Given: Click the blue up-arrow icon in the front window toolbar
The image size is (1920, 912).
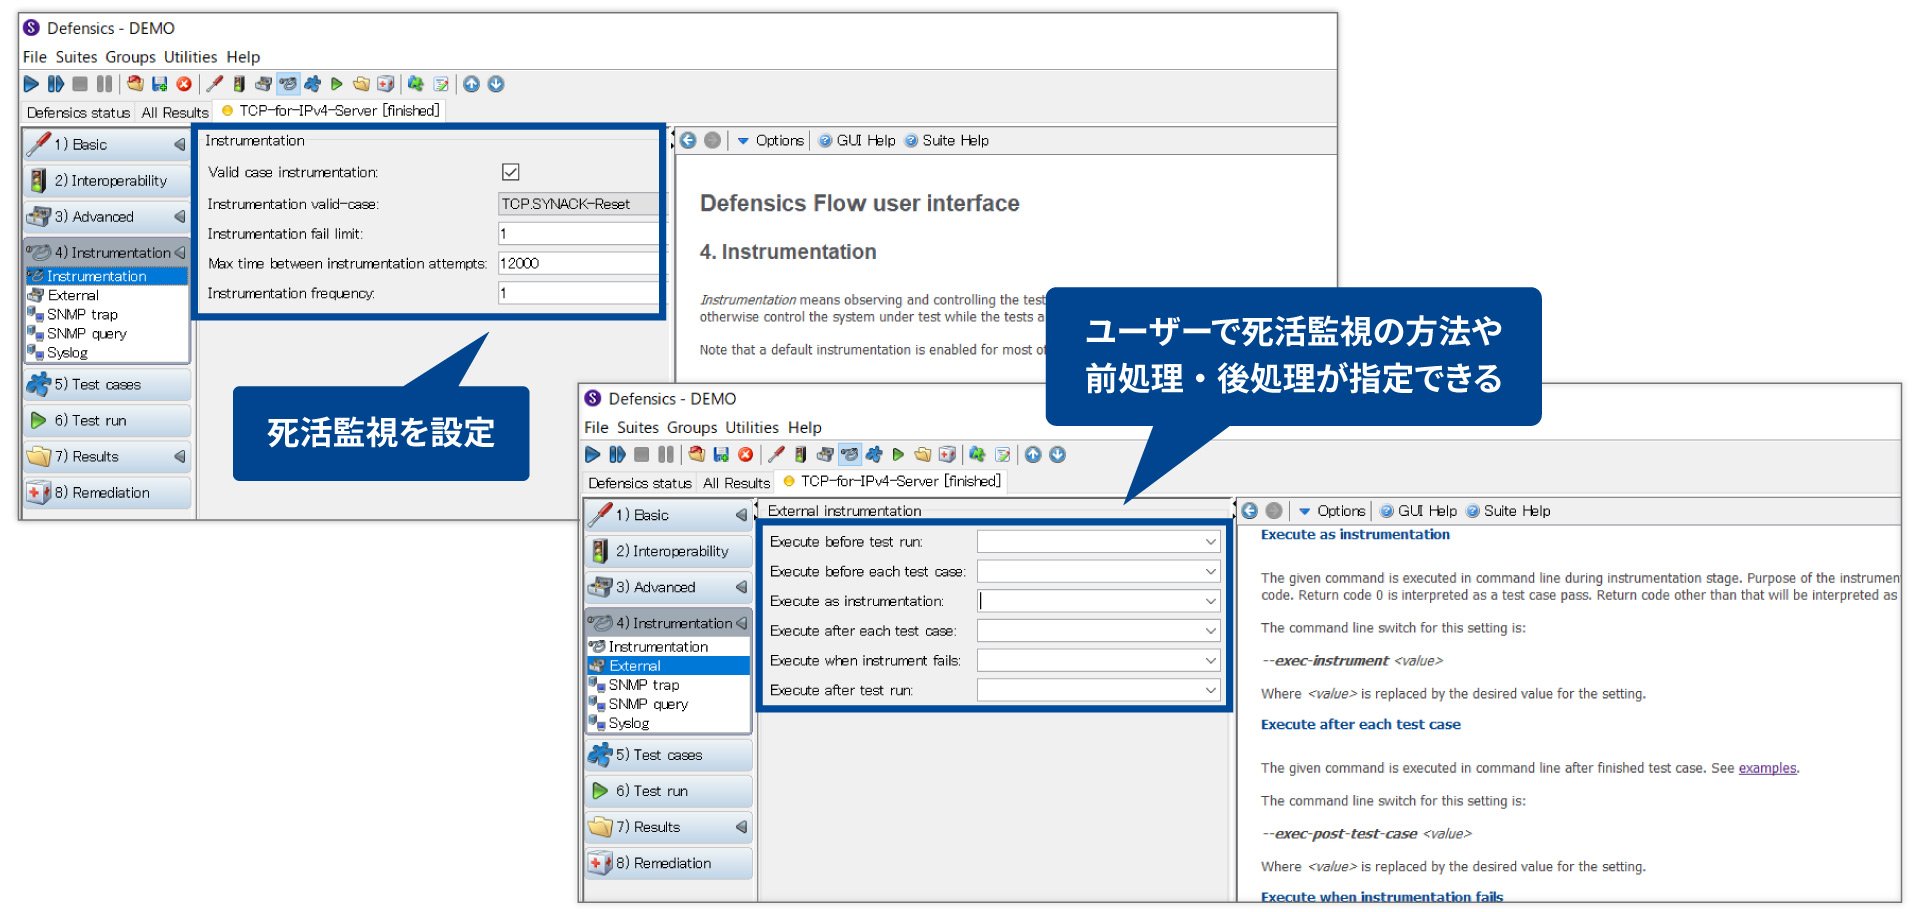Looking at the screenshot, I should pos(1033,455).
